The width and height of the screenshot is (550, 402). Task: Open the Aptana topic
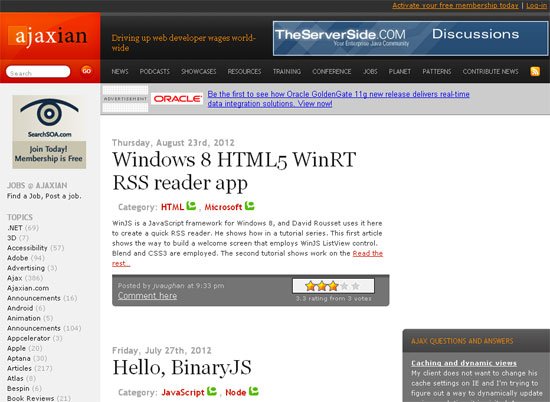click(19, 359)
